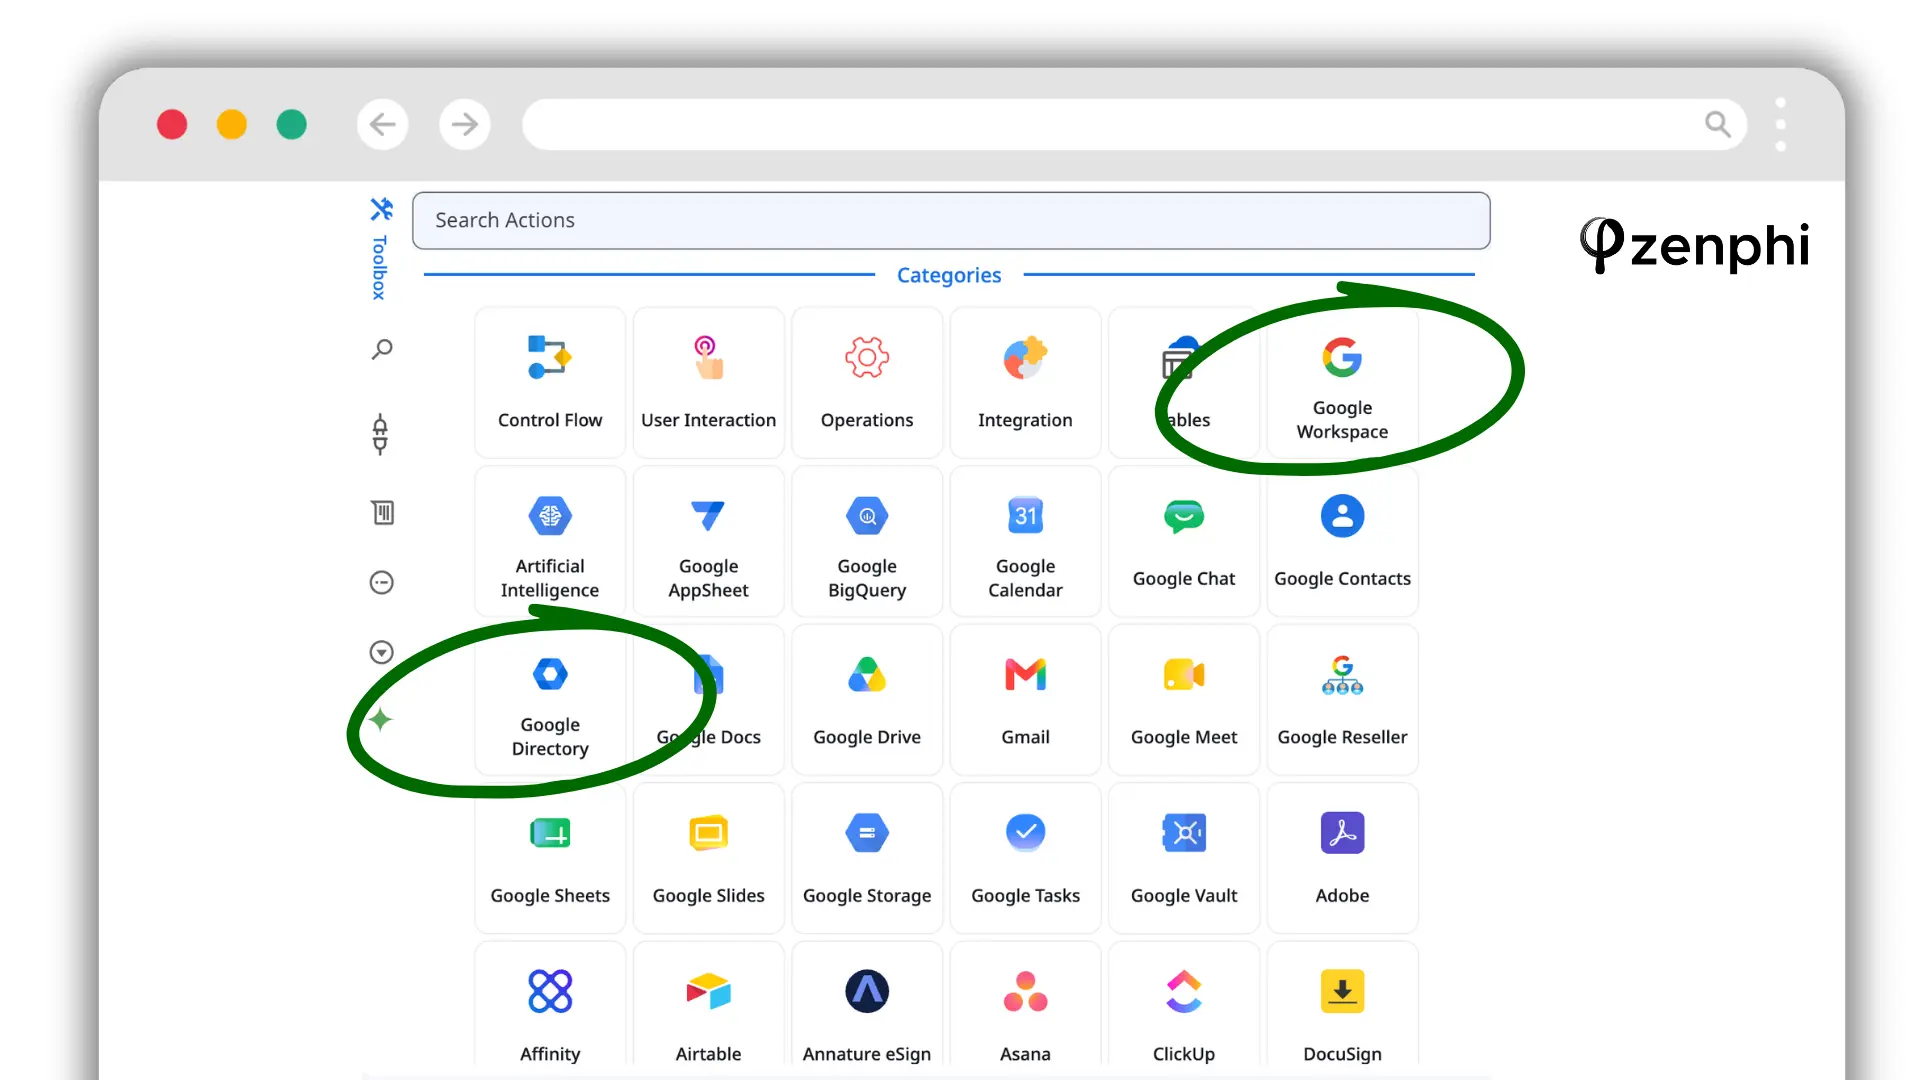
Task: Open the Google Meet category
Action: point(1184,700)
